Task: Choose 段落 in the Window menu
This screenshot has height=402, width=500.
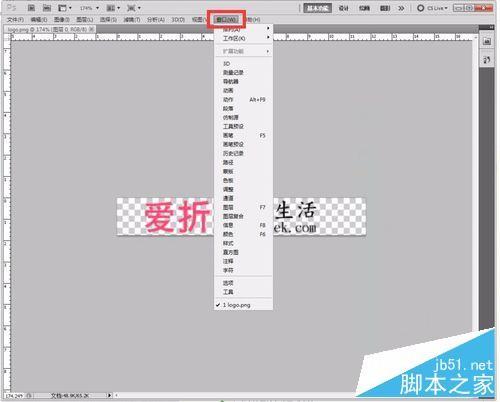Action: coord(243,108)
